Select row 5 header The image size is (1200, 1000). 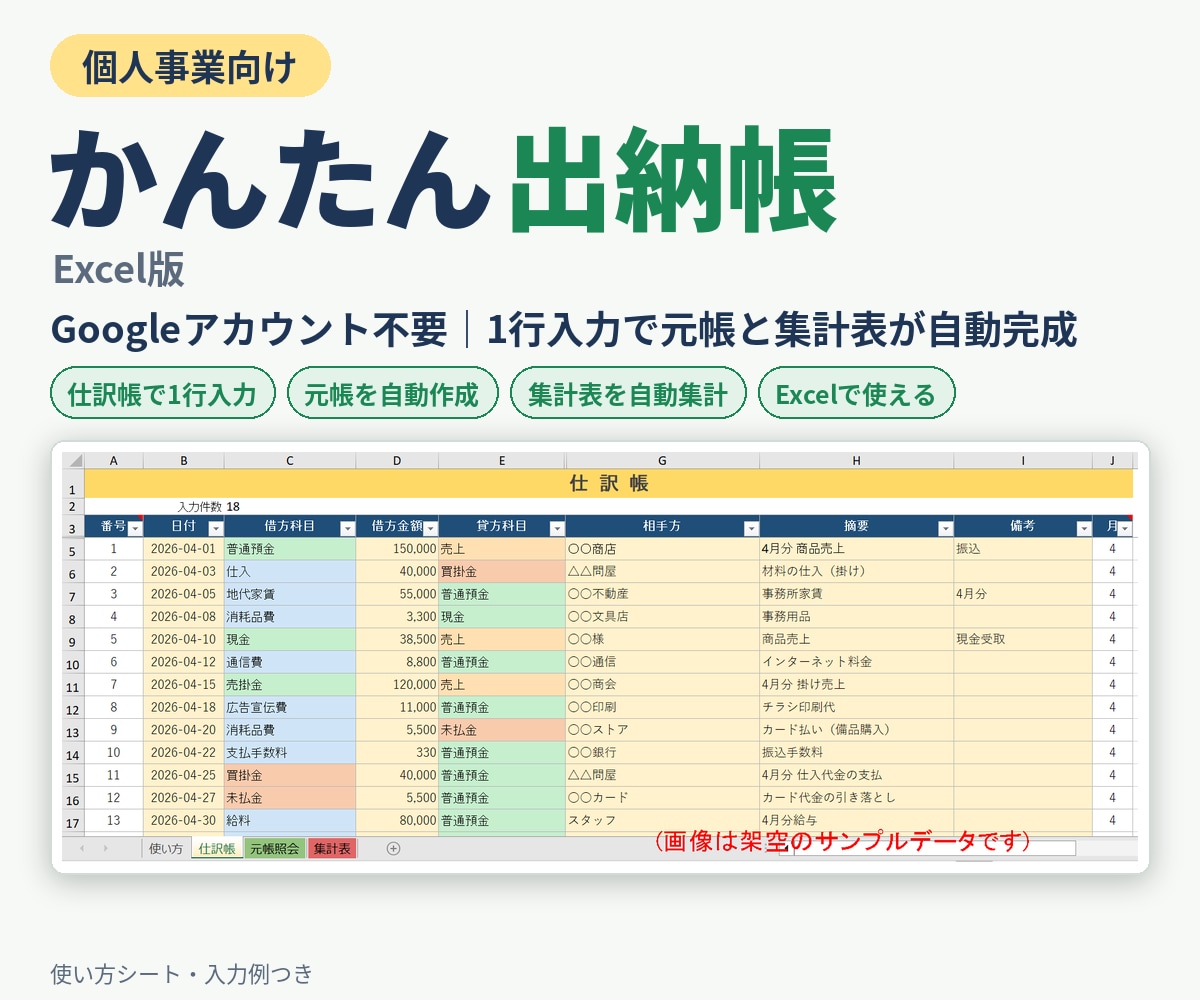point(73,550)
